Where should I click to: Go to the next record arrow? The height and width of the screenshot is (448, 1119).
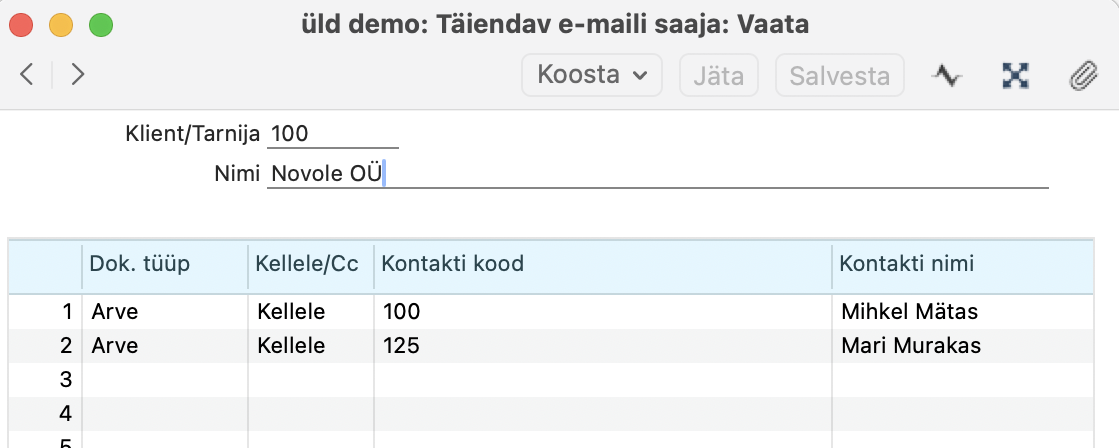click(x=78, y=75)
